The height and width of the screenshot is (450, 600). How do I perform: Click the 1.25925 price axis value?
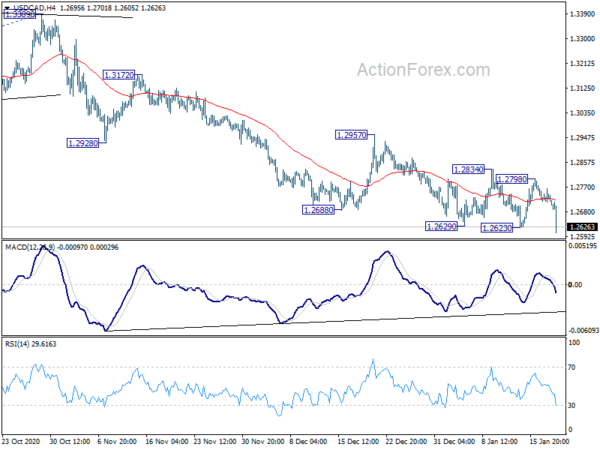pos(582,237)
